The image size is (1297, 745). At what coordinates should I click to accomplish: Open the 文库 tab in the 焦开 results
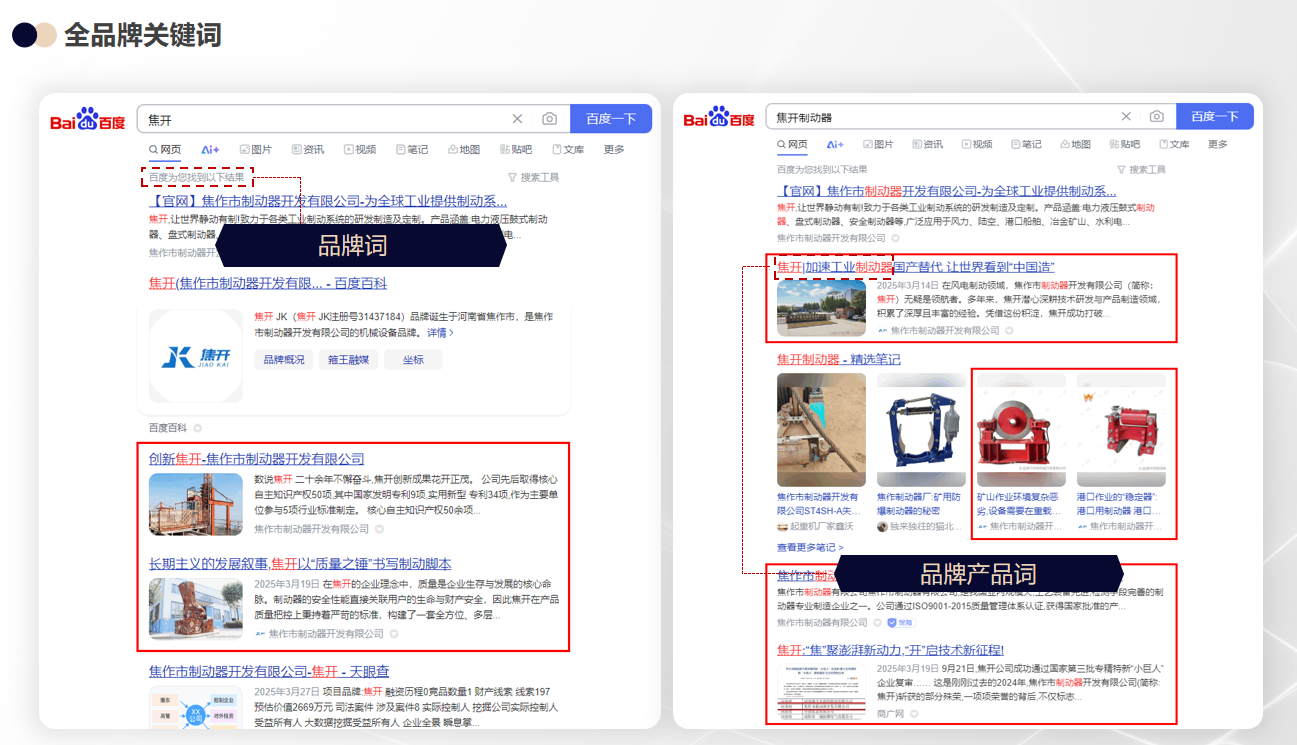568,150
